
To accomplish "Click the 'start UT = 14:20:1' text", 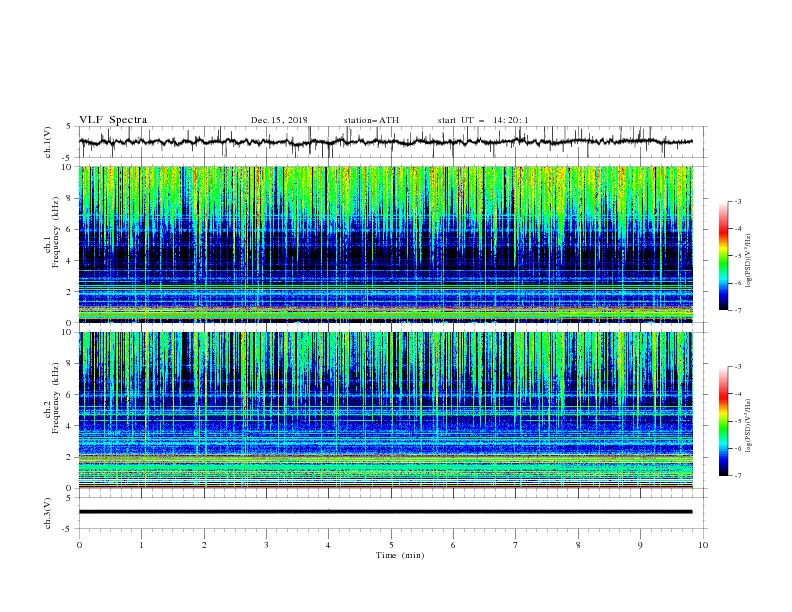I will coord(483,120).
